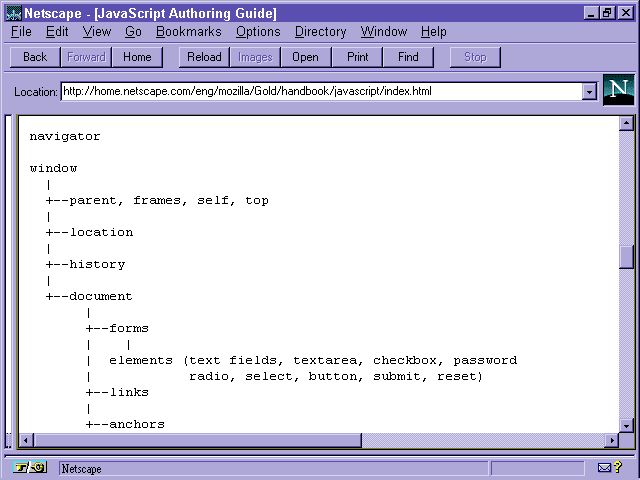The width and height of the screenshot is (640, 480).
Task: Minimize the Netscape window
Action: 590,13
